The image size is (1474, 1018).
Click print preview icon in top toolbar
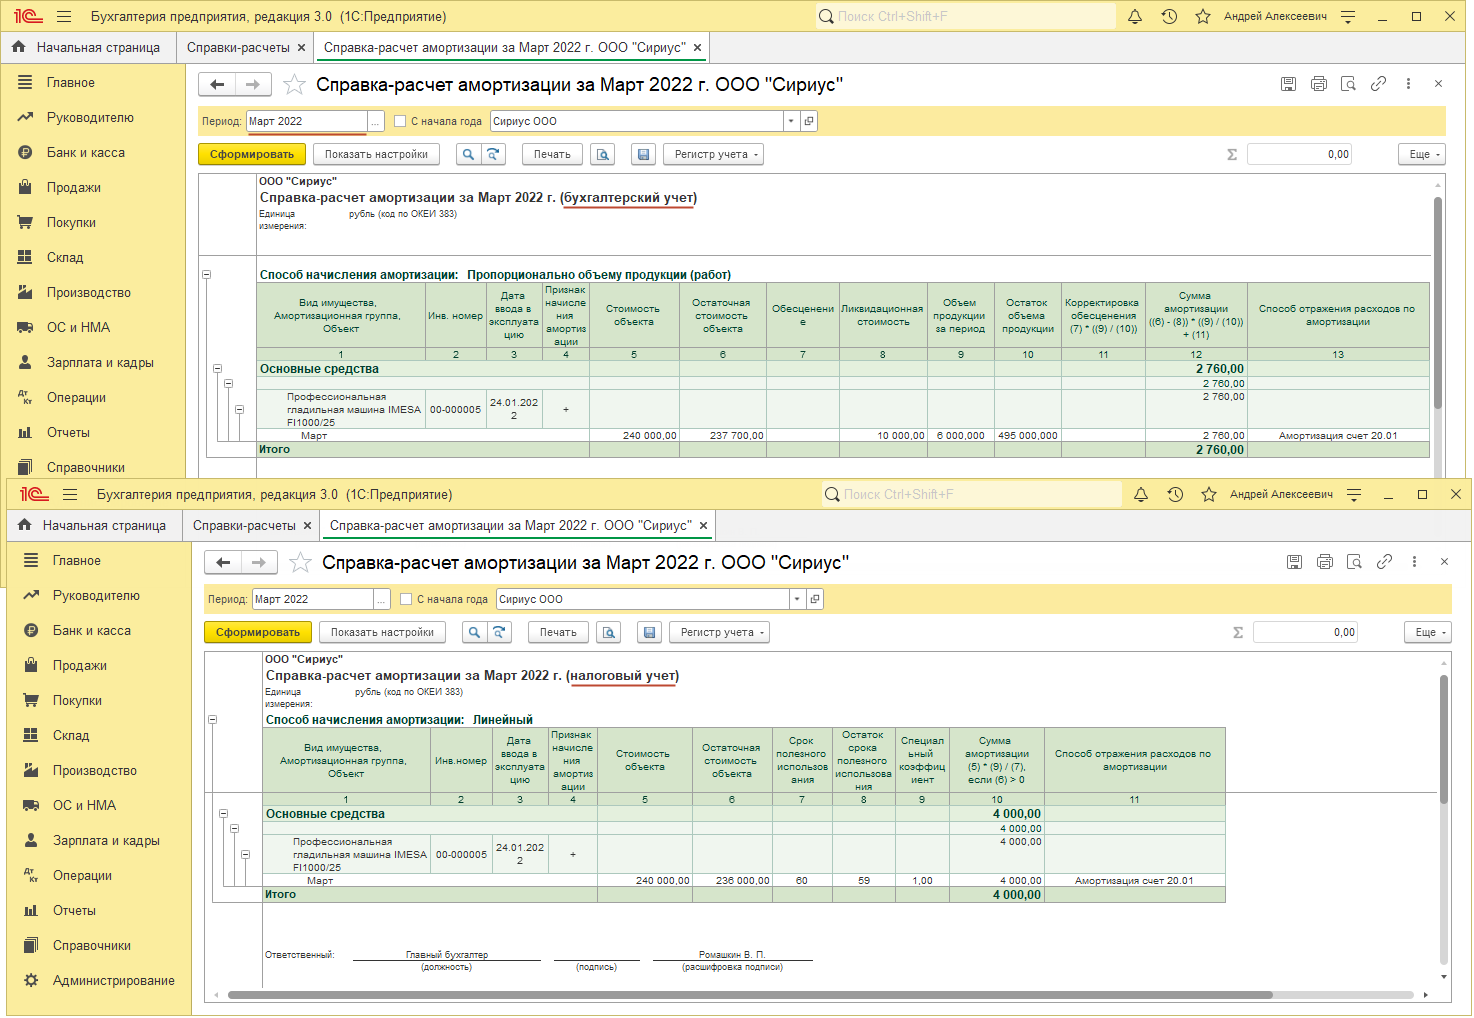coord(602,154)
